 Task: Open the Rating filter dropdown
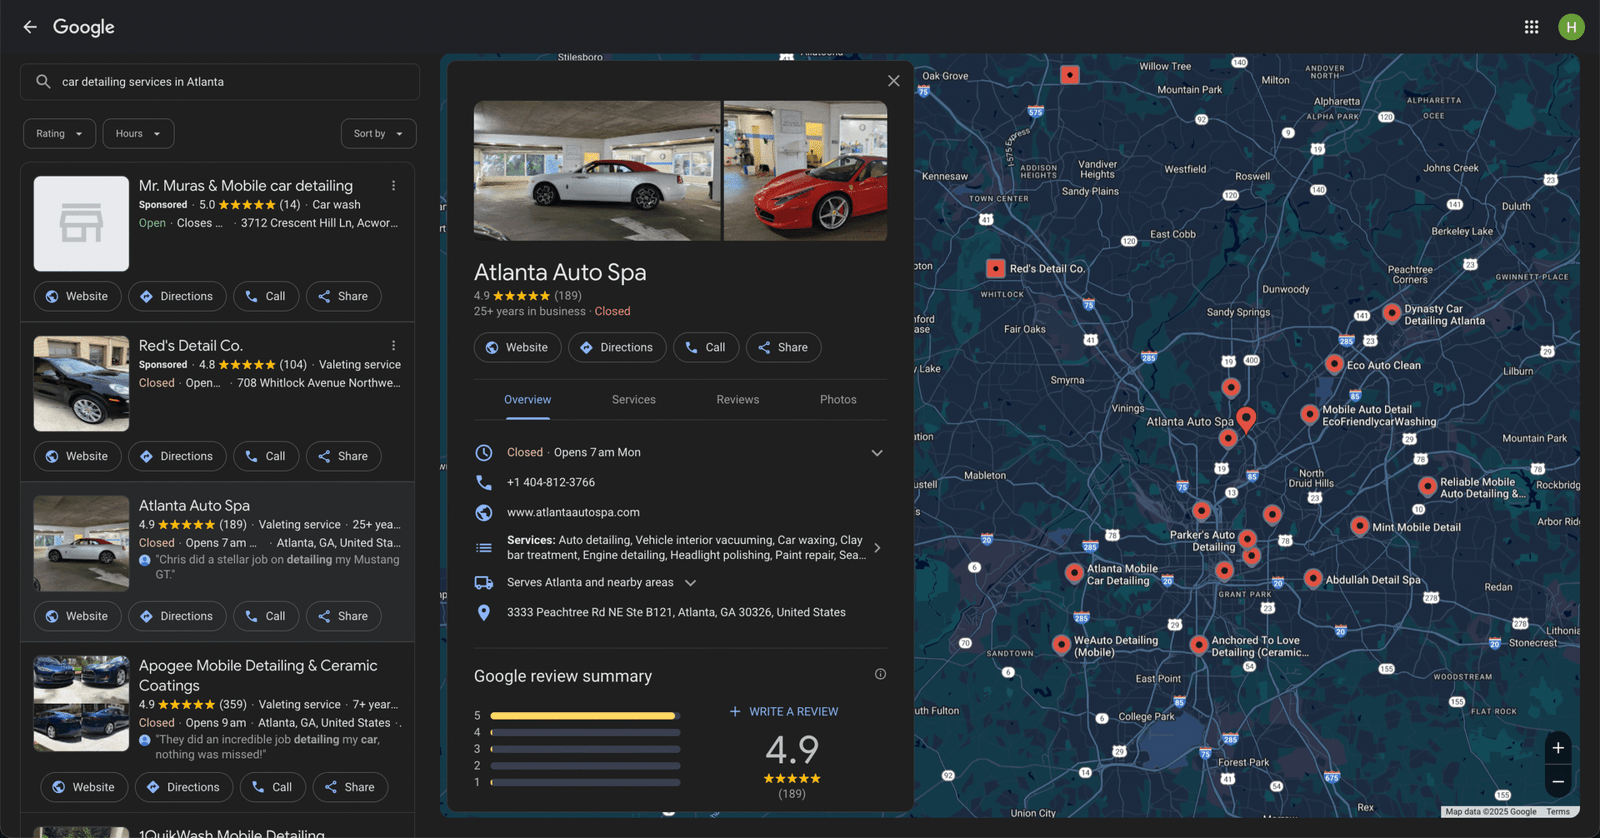click(60, 133)
